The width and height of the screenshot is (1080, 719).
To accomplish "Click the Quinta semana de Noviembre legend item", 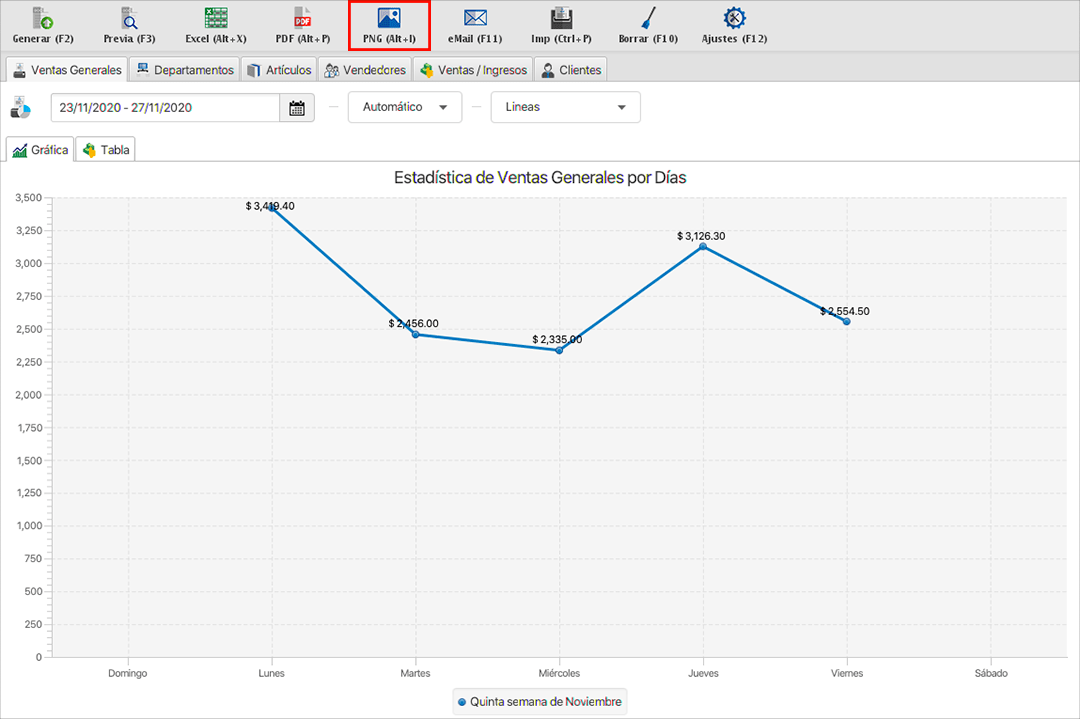I will pos(539,702).
